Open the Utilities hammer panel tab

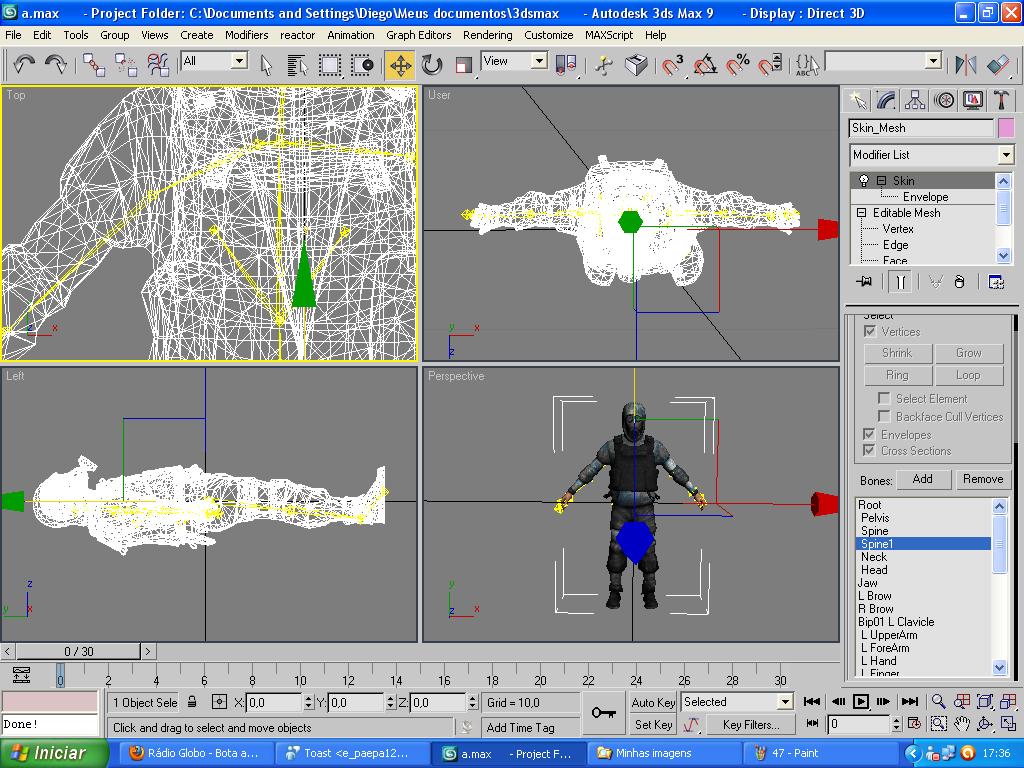(x=1001, y=100)
